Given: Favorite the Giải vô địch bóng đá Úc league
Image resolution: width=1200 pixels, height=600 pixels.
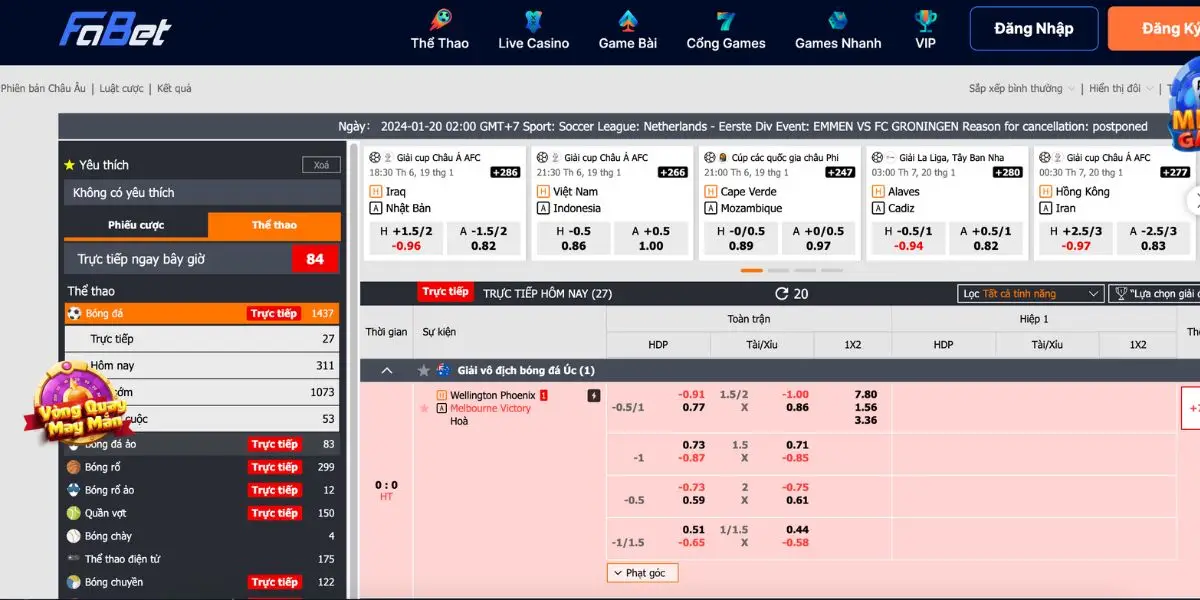Looking at the screenshot, I should (423, 371).
